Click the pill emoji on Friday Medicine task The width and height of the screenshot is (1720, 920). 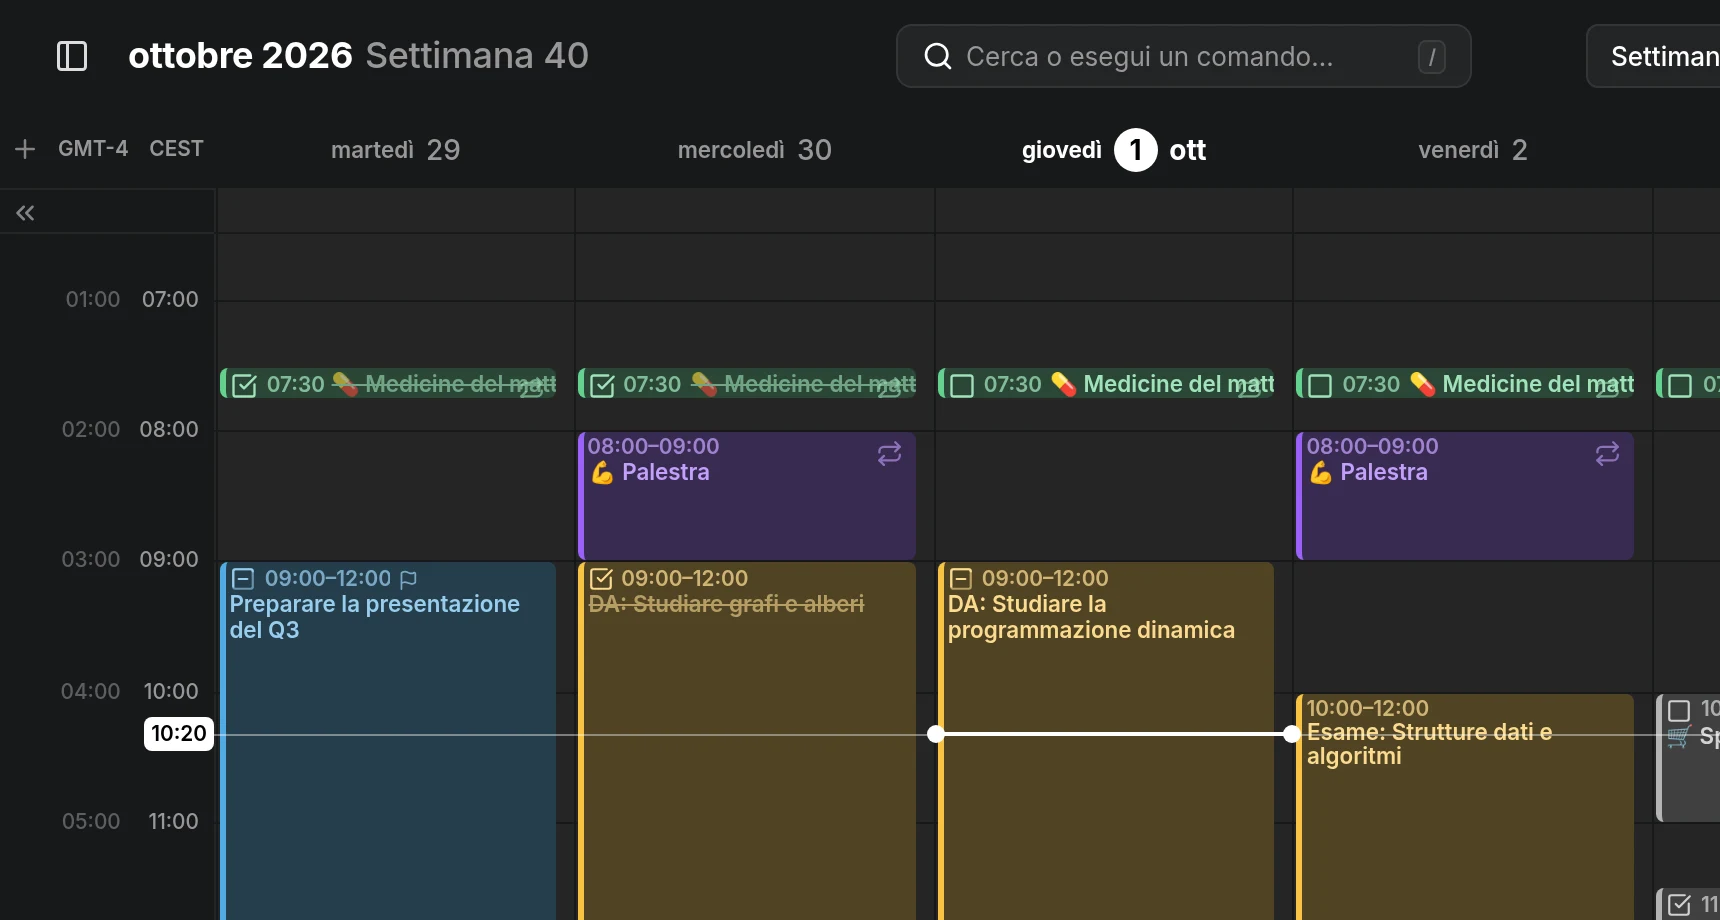pos(1422,384)
